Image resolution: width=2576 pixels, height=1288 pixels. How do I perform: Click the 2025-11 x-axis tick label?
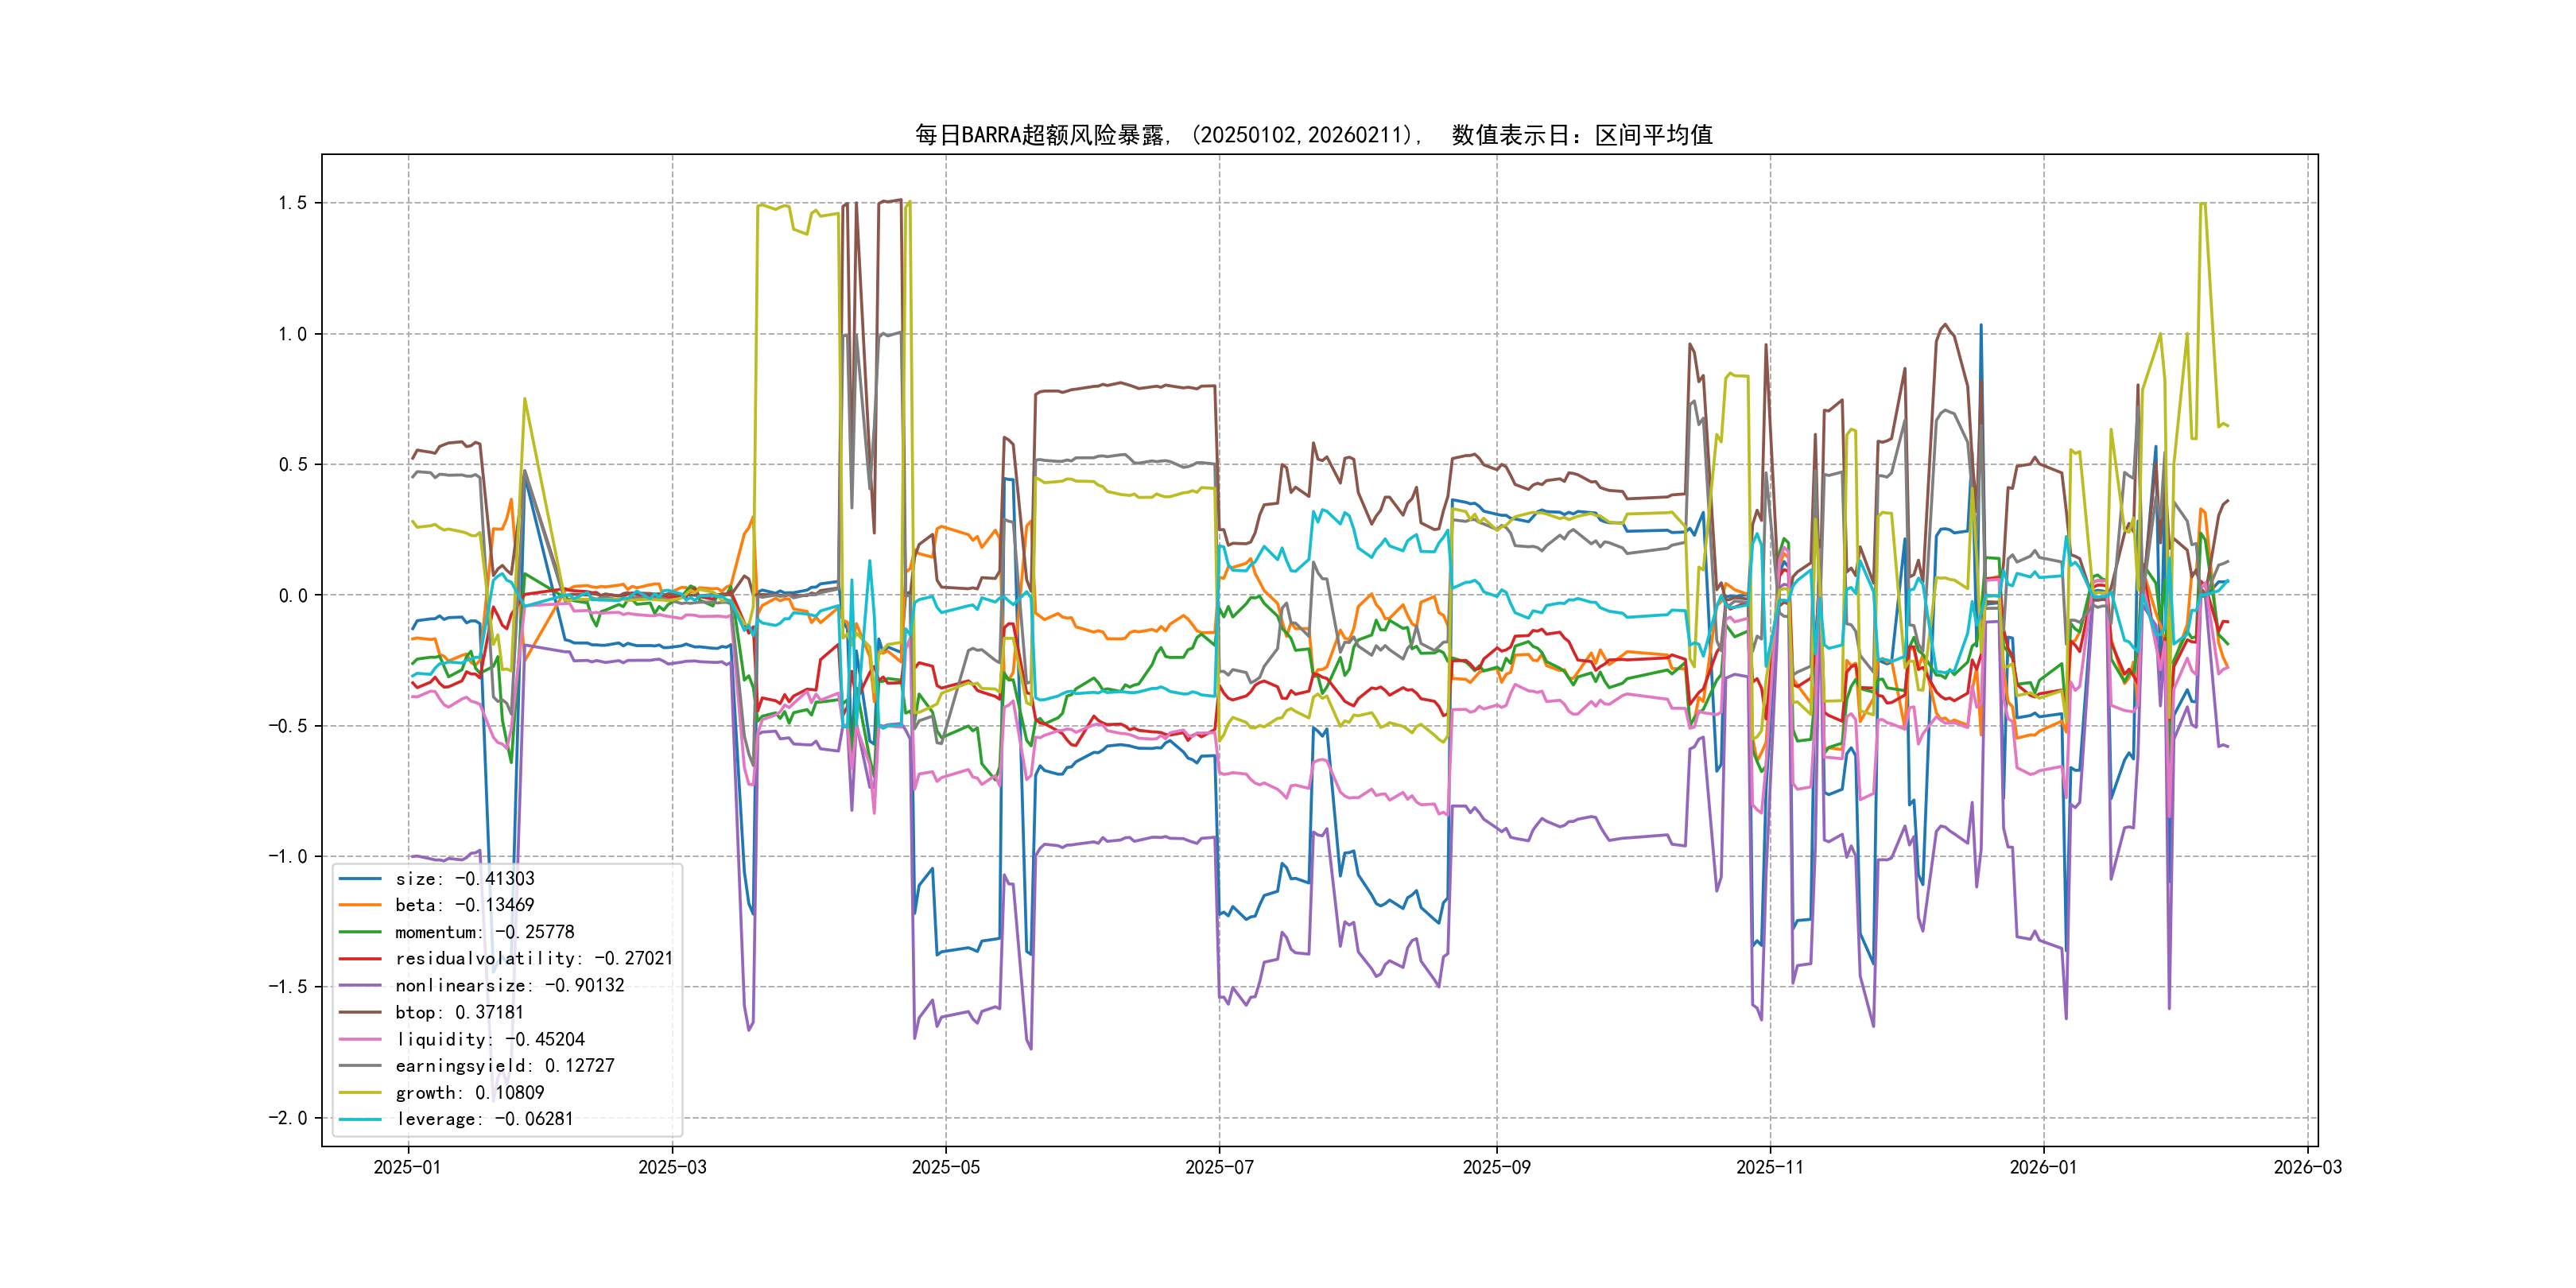(x=1770, y=1167)
